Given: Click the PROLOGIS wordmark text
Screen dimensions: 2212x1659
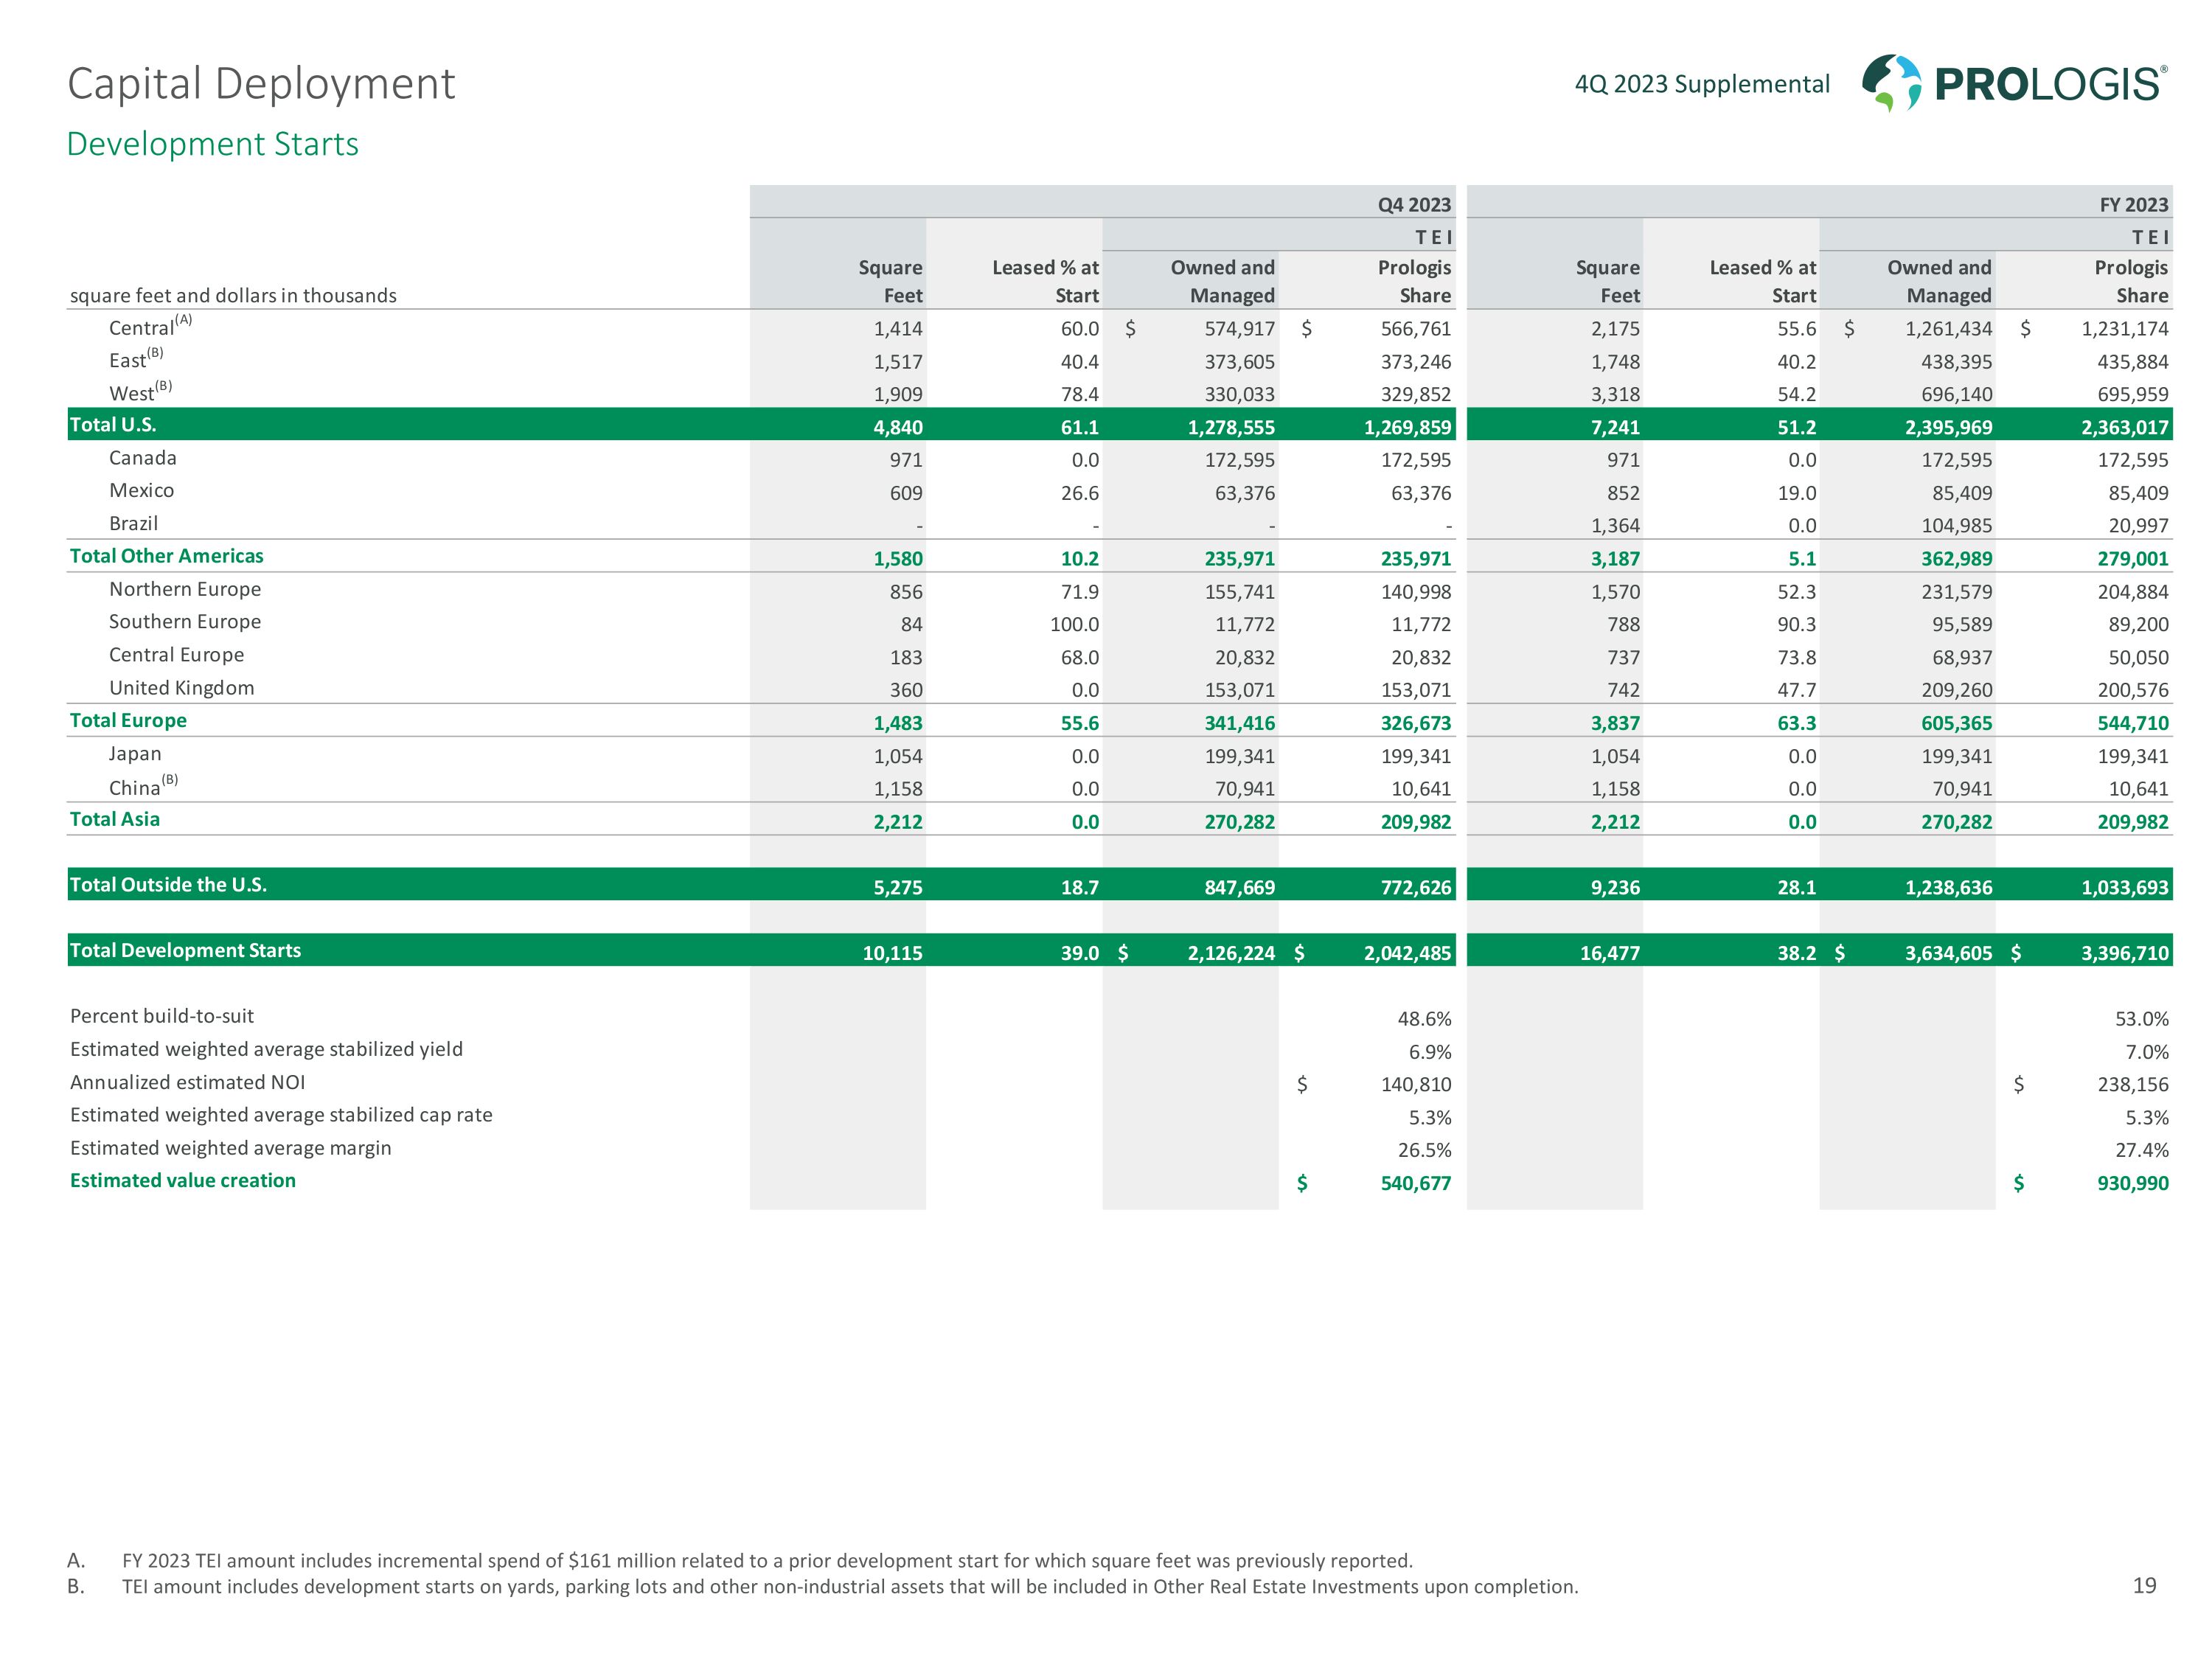Looking at the screenshot, I should point(2050,84).
